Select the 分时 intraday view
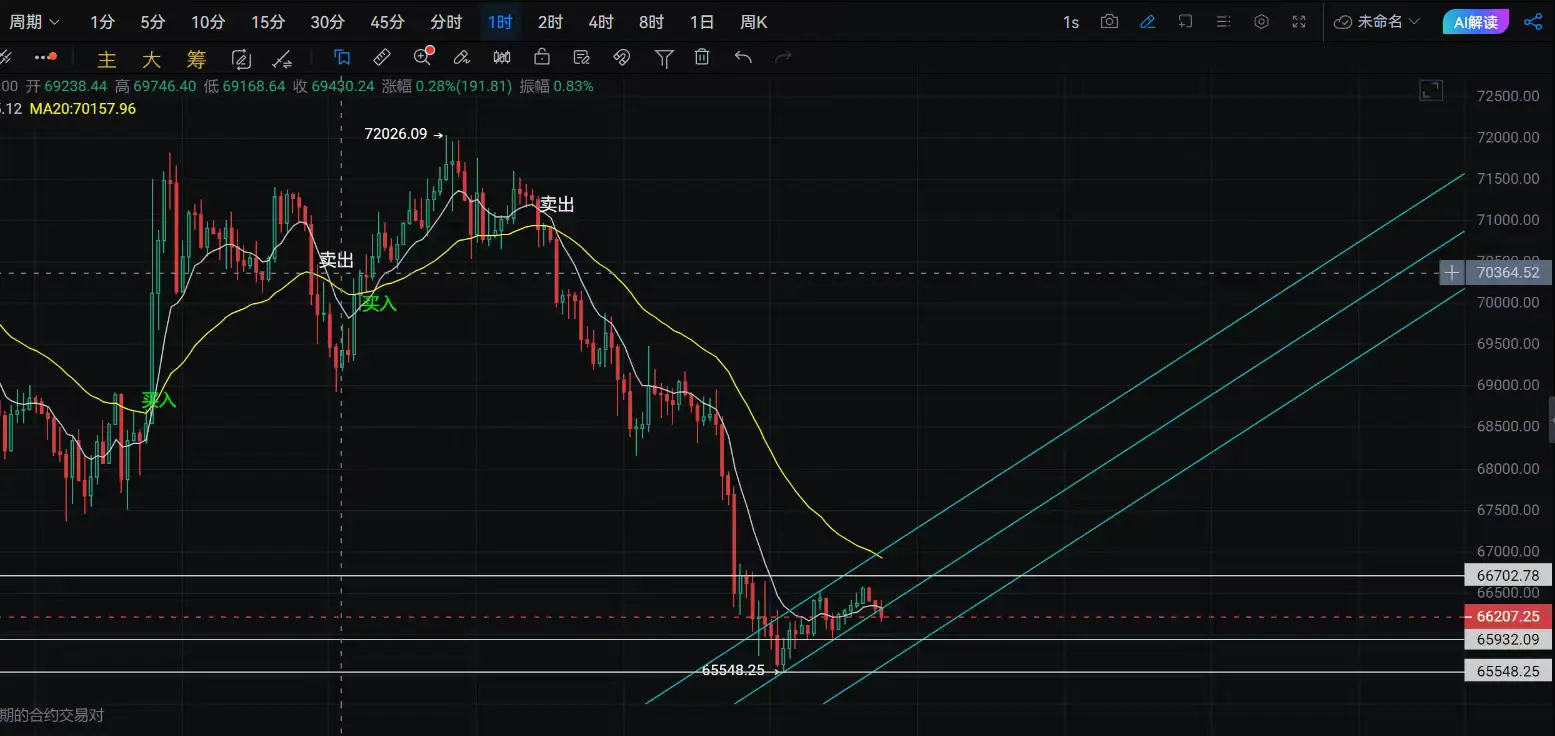The width and height of the screenshot is (1555, 736). [x=446, y=22]
